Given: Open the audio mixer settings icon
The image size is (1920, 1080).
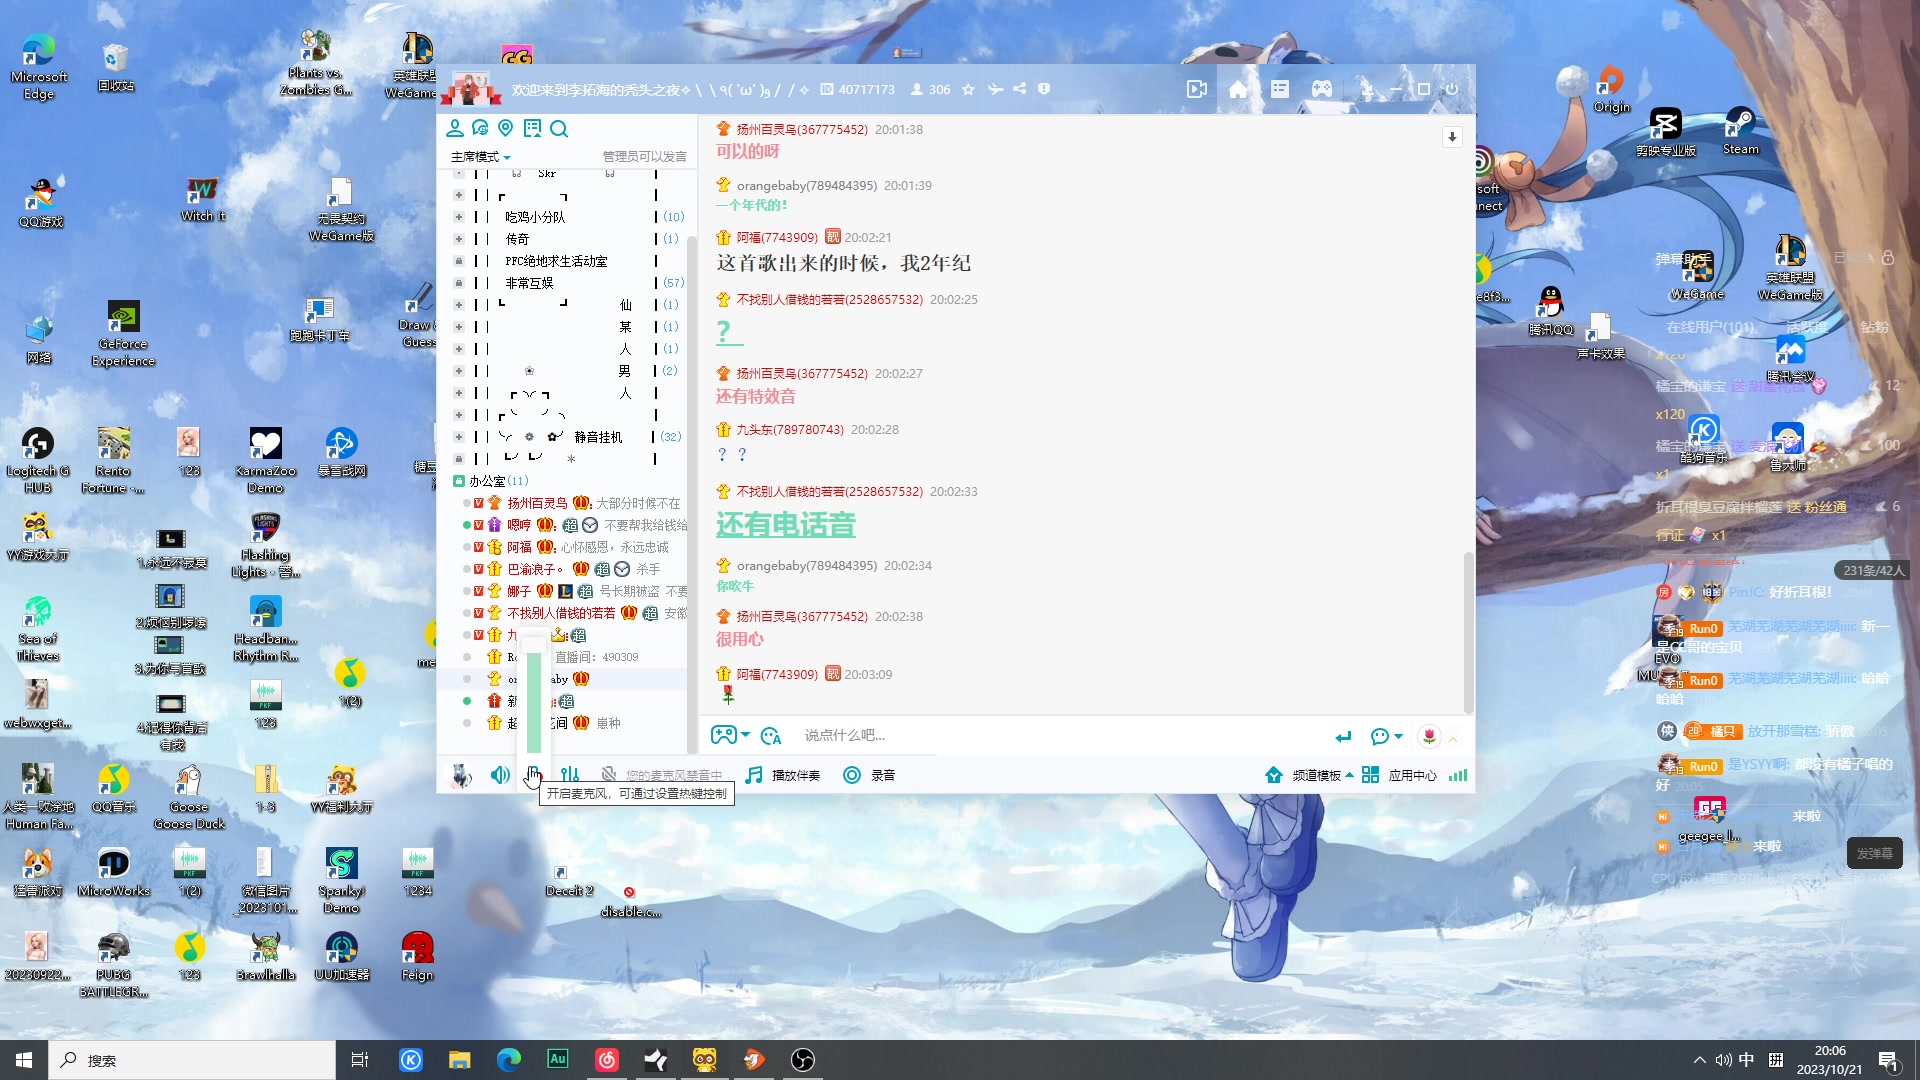Looking at the screenshot, I should (x=571, y=774).
